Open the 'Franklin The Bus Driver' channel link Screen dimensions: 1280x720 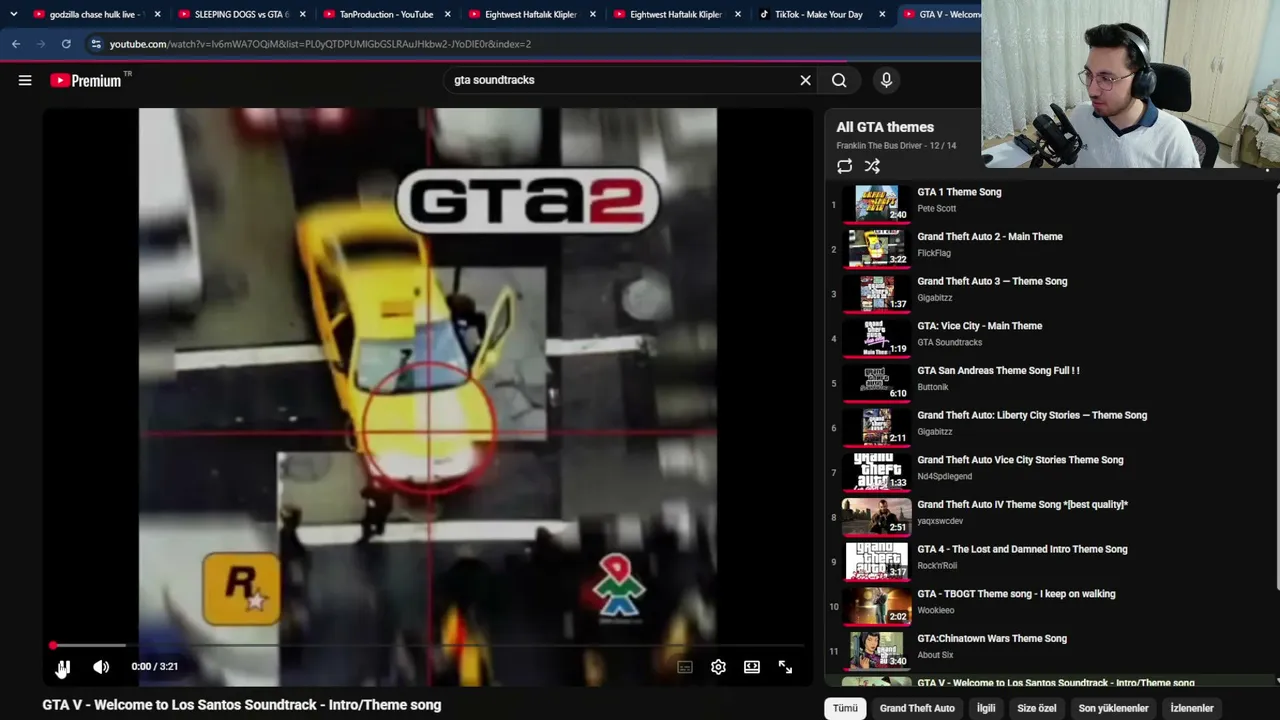pyautogui.click(x=879, y=146)
